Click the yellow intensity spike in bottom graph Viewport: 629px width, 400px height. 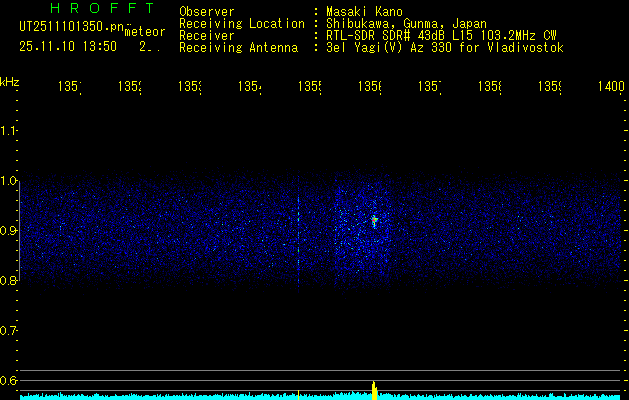coord(374,390)
